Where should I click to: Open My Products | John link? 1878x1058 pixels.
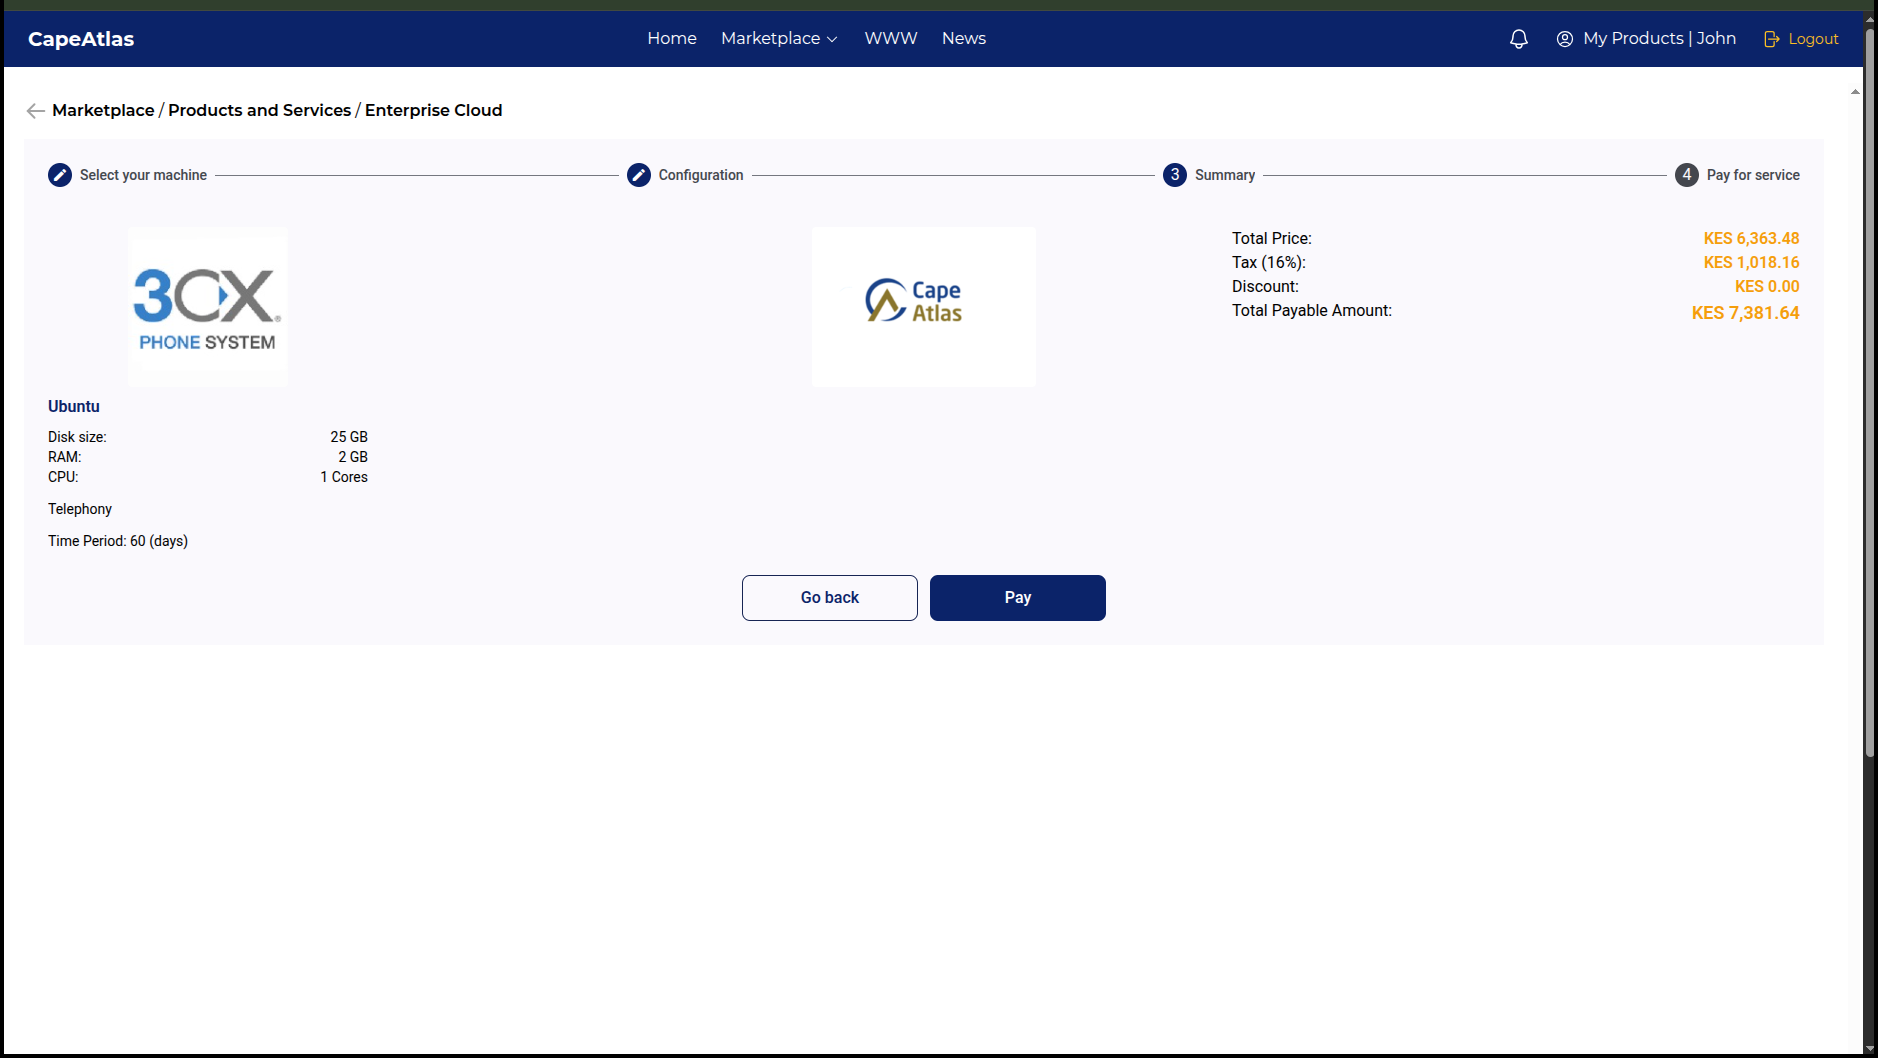point(1660,38)
